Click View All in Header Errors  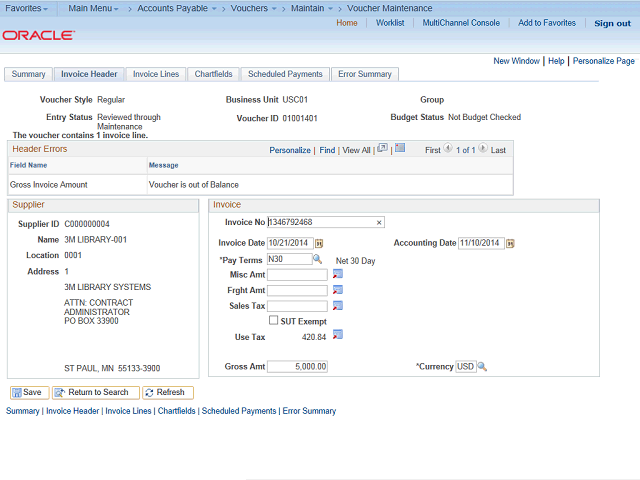coord(356,150)
